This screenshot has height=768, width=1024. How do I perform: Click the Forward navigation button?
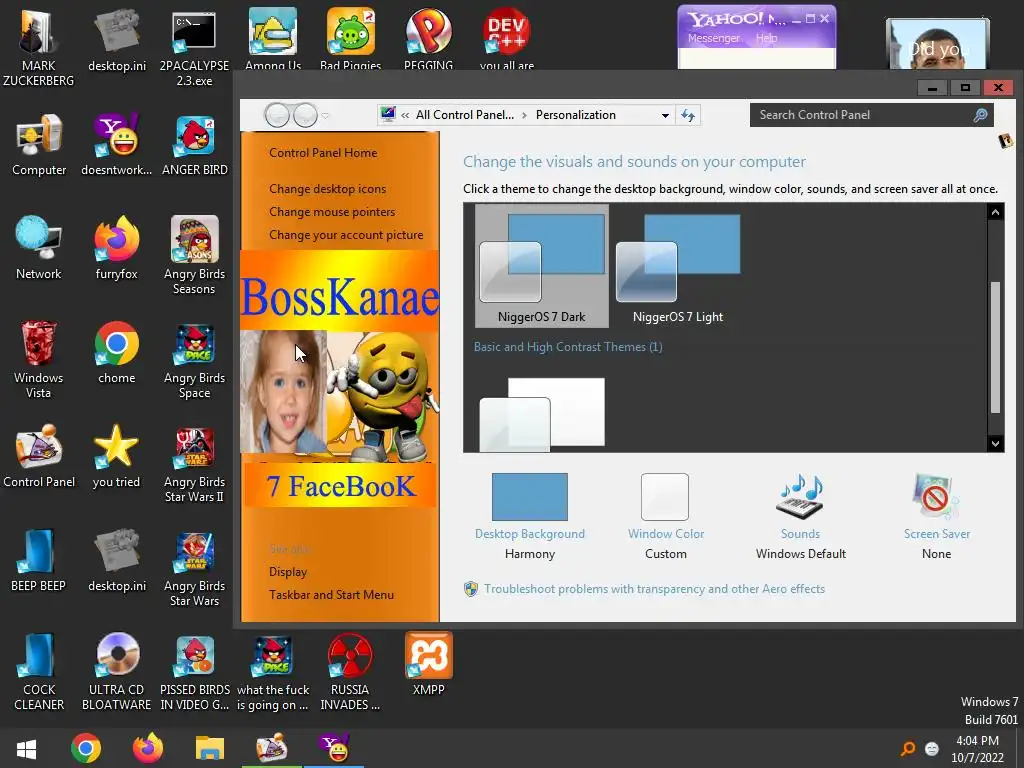coord(305,116)
